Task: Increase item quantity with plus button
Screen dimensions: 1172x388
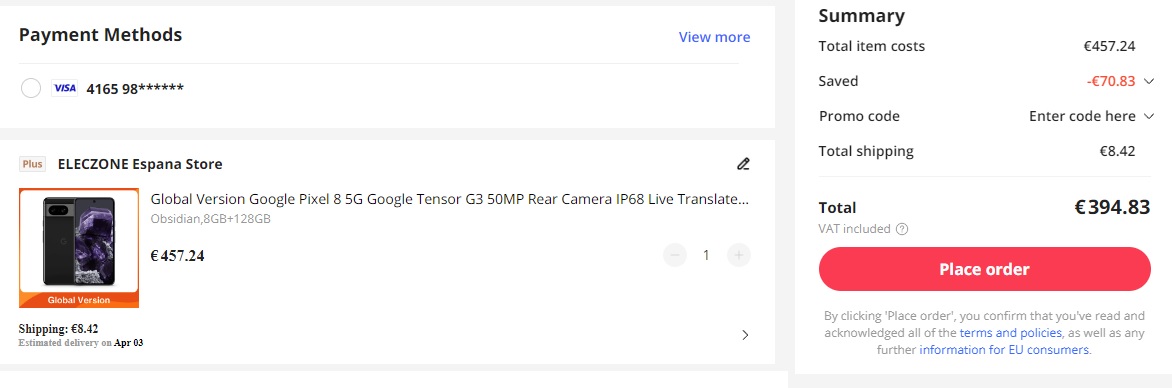Action: 738,256
